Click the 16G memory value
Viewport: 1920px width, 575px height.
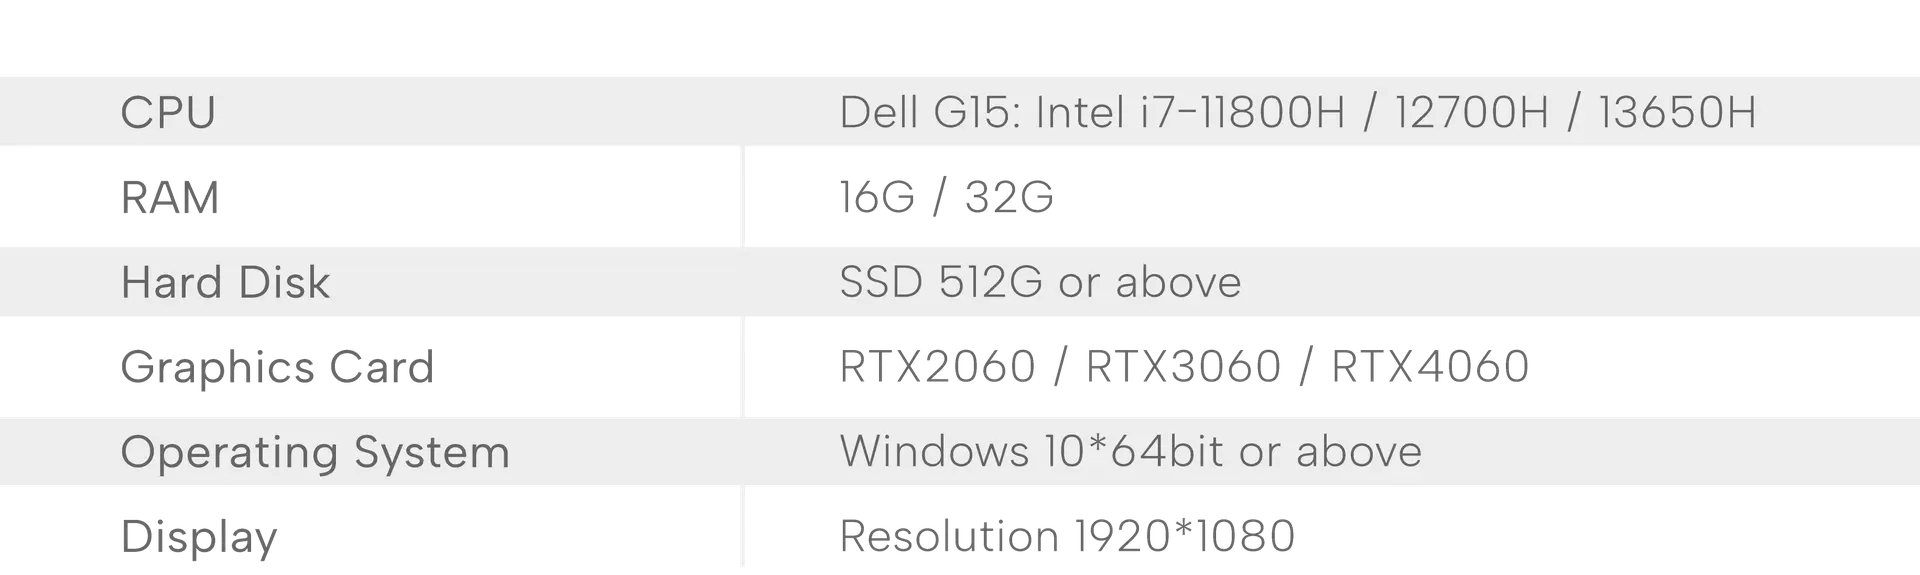tap(876, 197)
